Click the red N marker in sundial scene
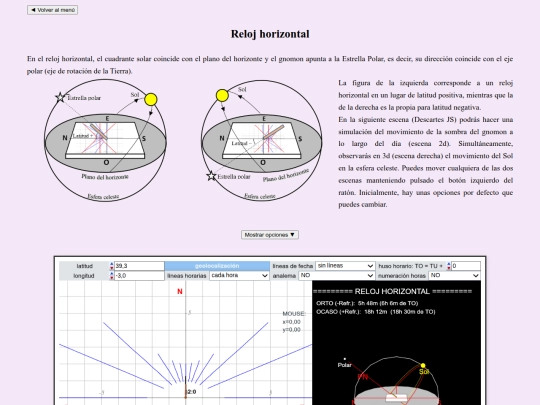Image resolution: width=540 pixels, height=405 pixels. pos(180,292)
